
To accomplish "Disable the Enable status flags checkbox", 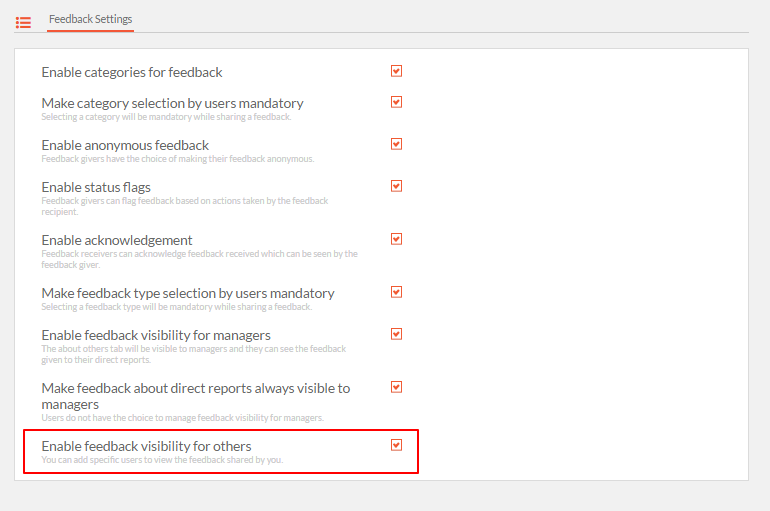I will pos(396,186).
